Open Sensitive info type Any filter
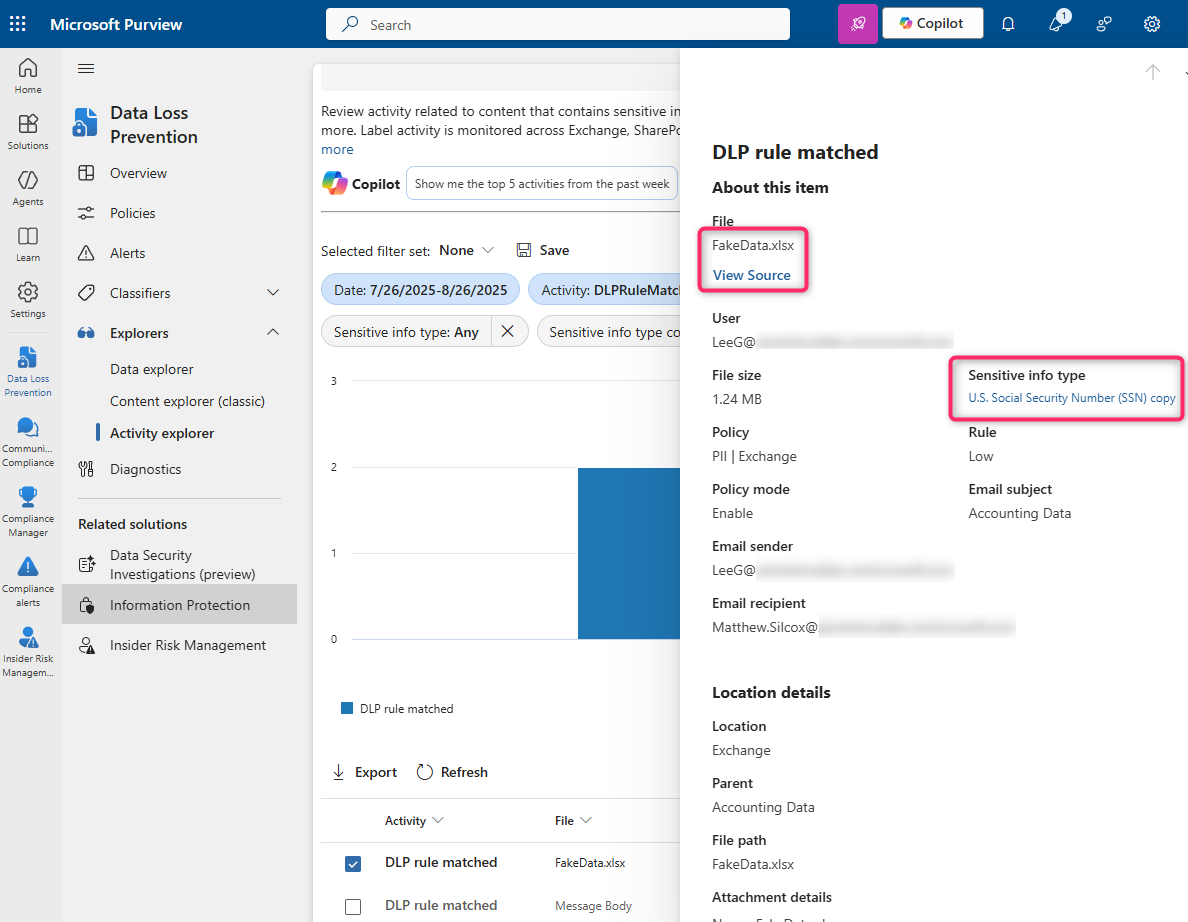 click(406, 332)
